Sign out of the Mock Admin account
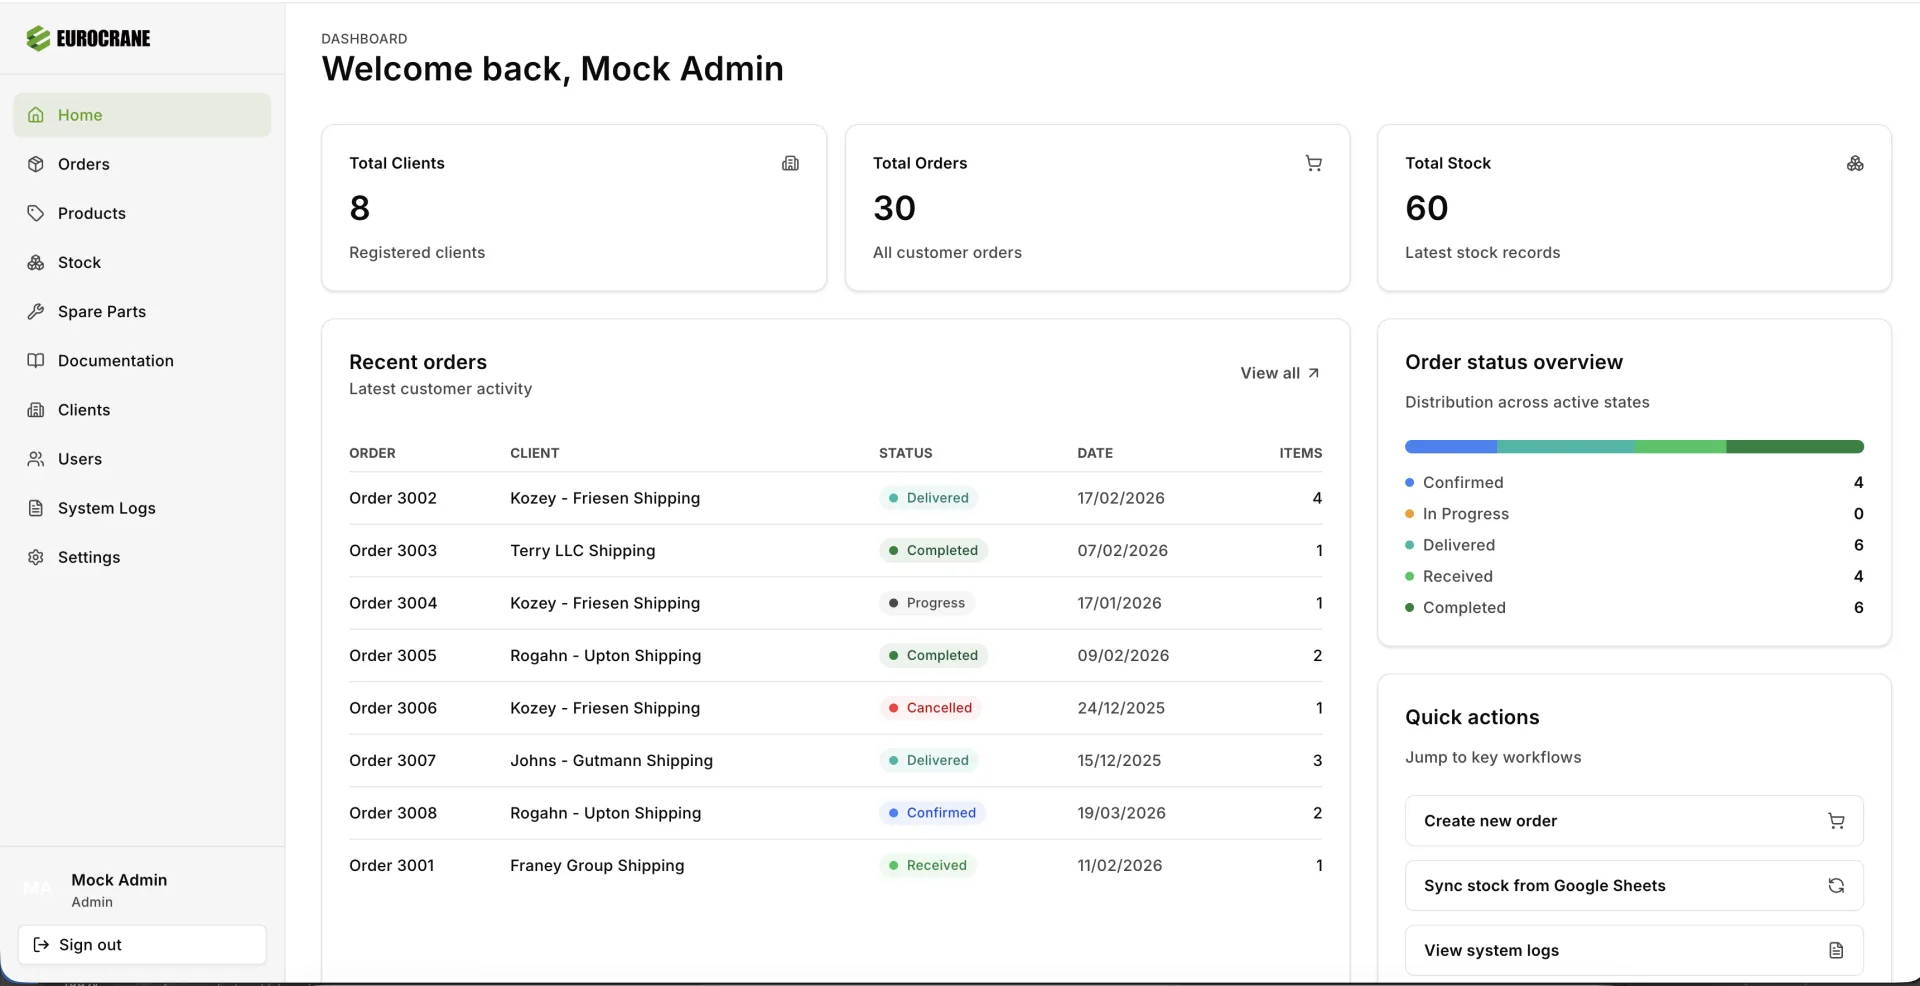 pyautogui.click(x=142, y=944)
